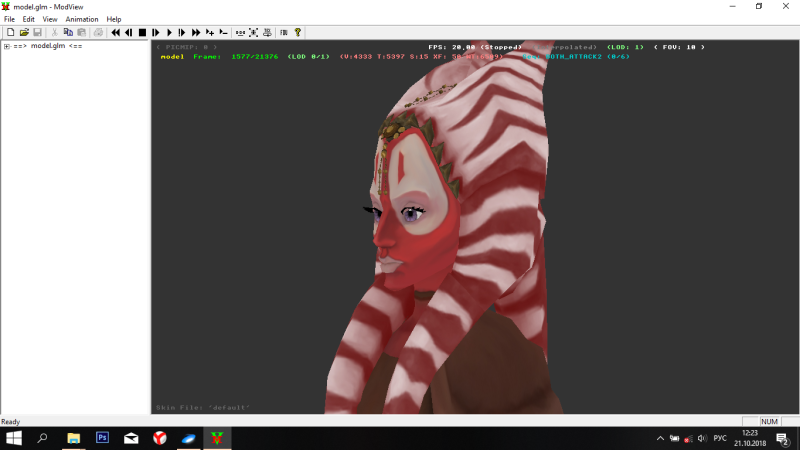Open Yandex Browser from the taskbar
This screenshot has height=450, width=800.
160,438
